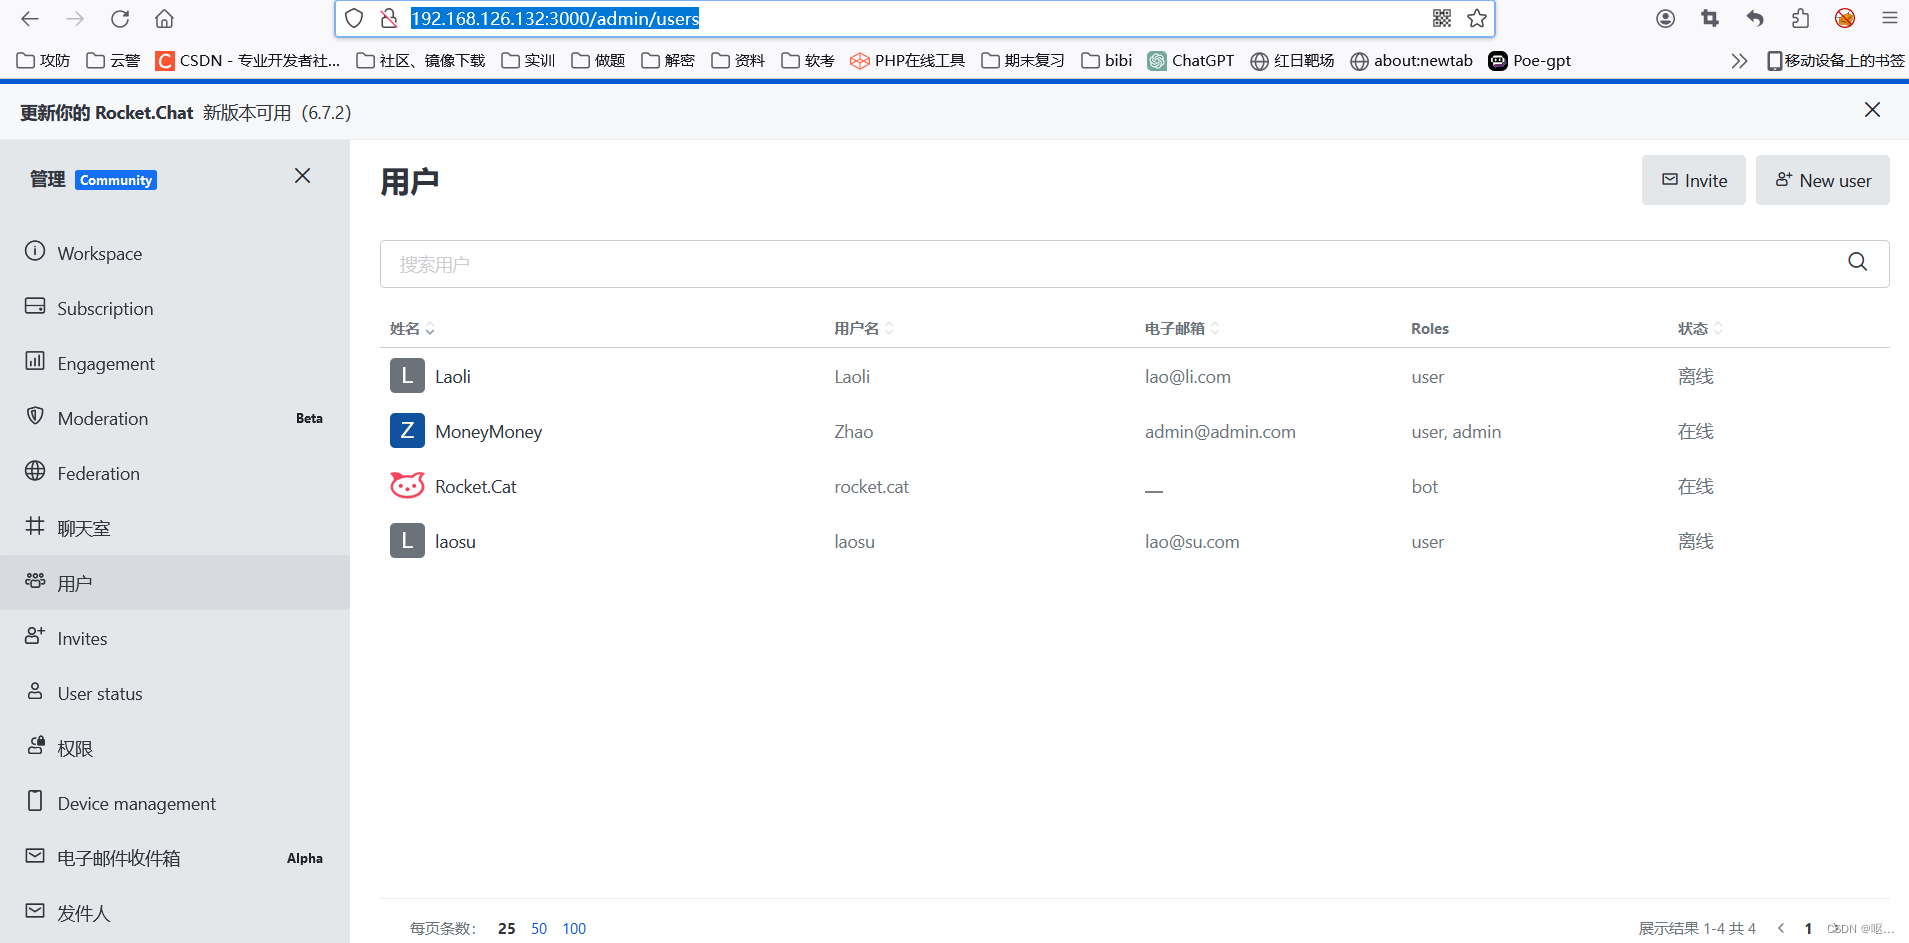Show 100 items per page
Viewport: 1909px width, 943px height.
[x=574, y=929]
